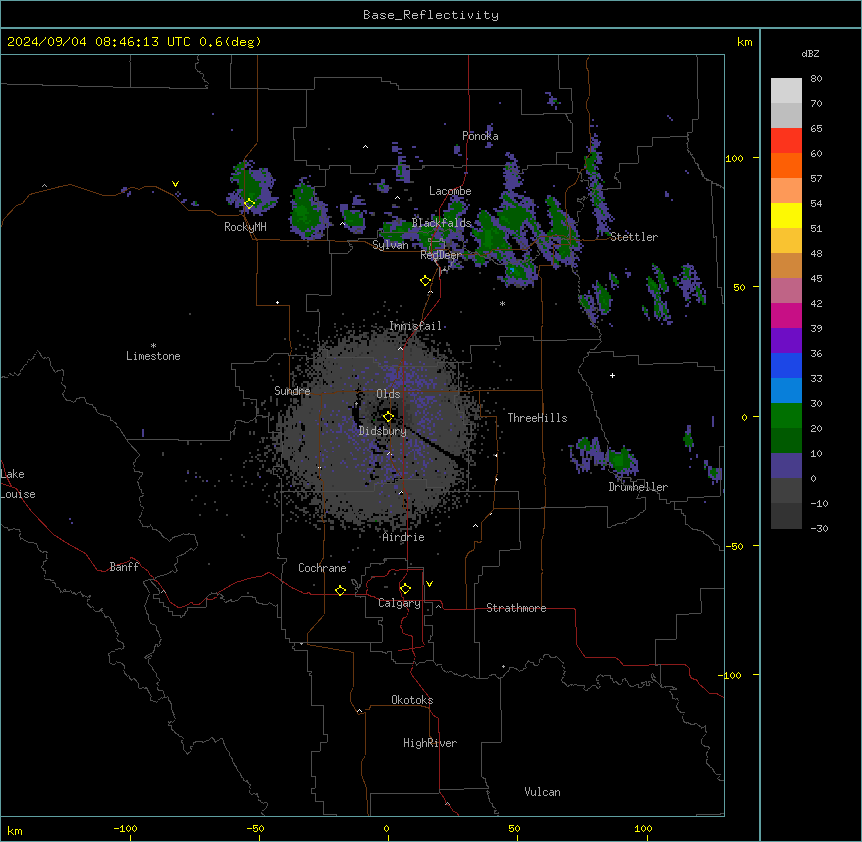Viewport: 862px width, 842px height.
Task: Click the 80 value in the dBZ legend
Action: click(816, 79)
